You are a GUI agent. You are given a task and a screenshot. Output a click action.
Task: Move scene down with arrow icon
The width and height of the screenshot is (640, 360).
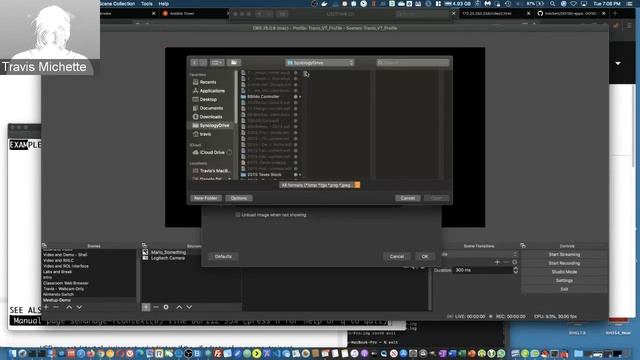[79, 307]
